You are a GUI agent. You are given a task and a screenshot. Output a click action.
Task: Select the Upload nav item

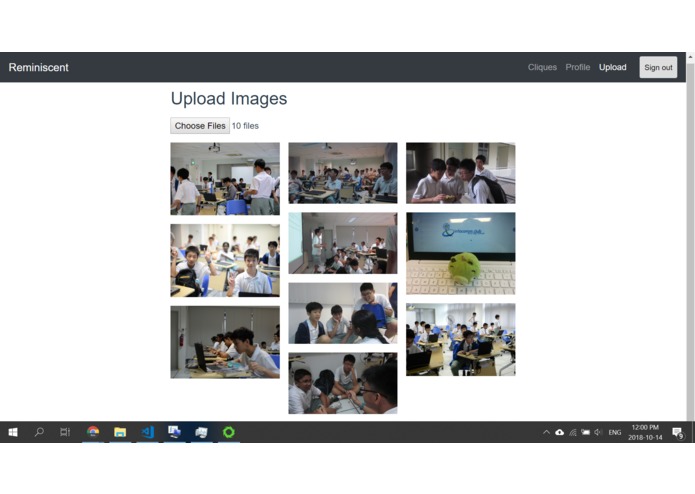pyautogui.click(x=613, y=67)
